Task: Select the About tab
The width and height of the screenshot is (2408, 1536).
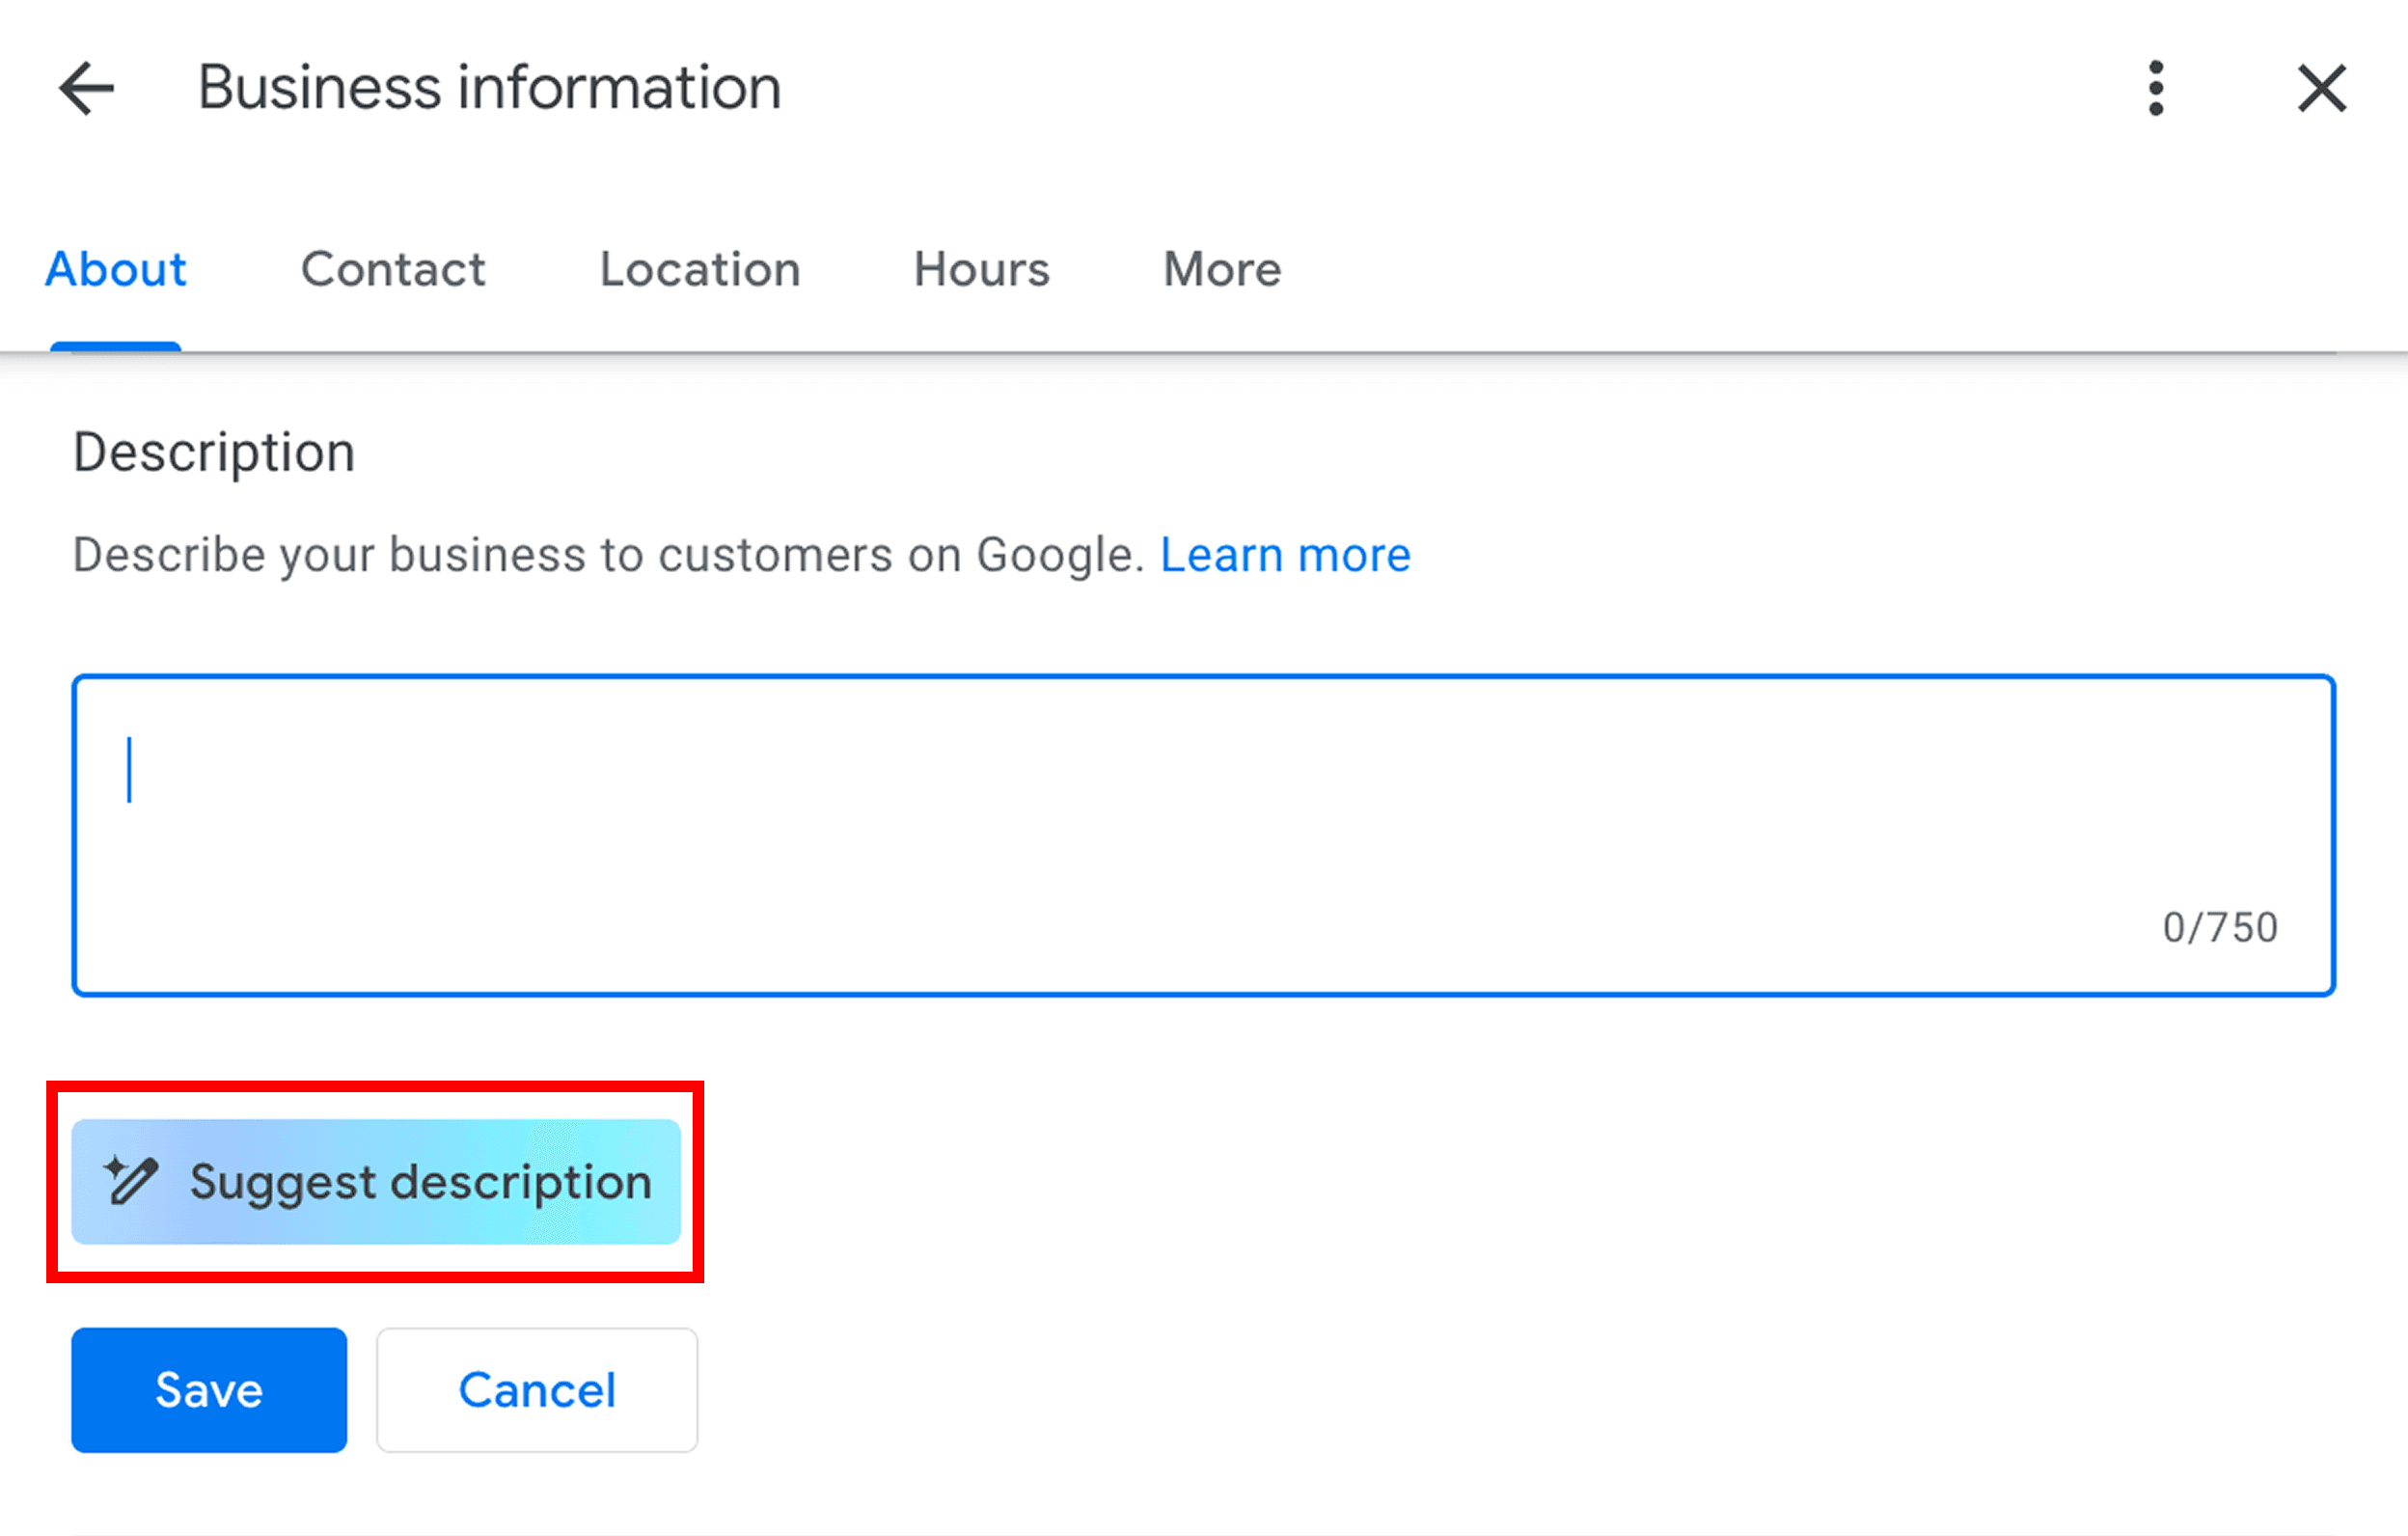Action: (116, 269)
